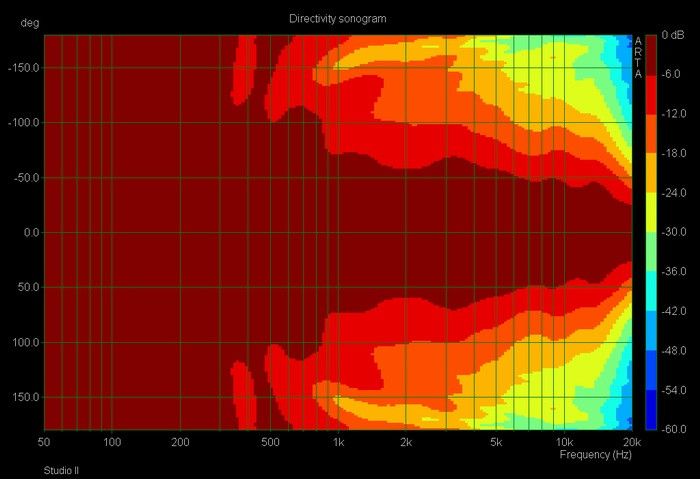Click the "2k" frequency axis label
This screenshot has width=700, height=479.
(x=406, y=442)
